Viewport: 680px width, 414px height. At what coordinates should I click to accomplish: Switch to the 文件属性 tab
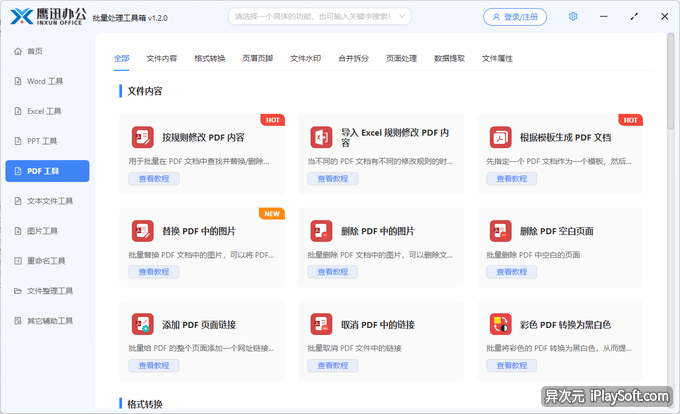point(497,58)
